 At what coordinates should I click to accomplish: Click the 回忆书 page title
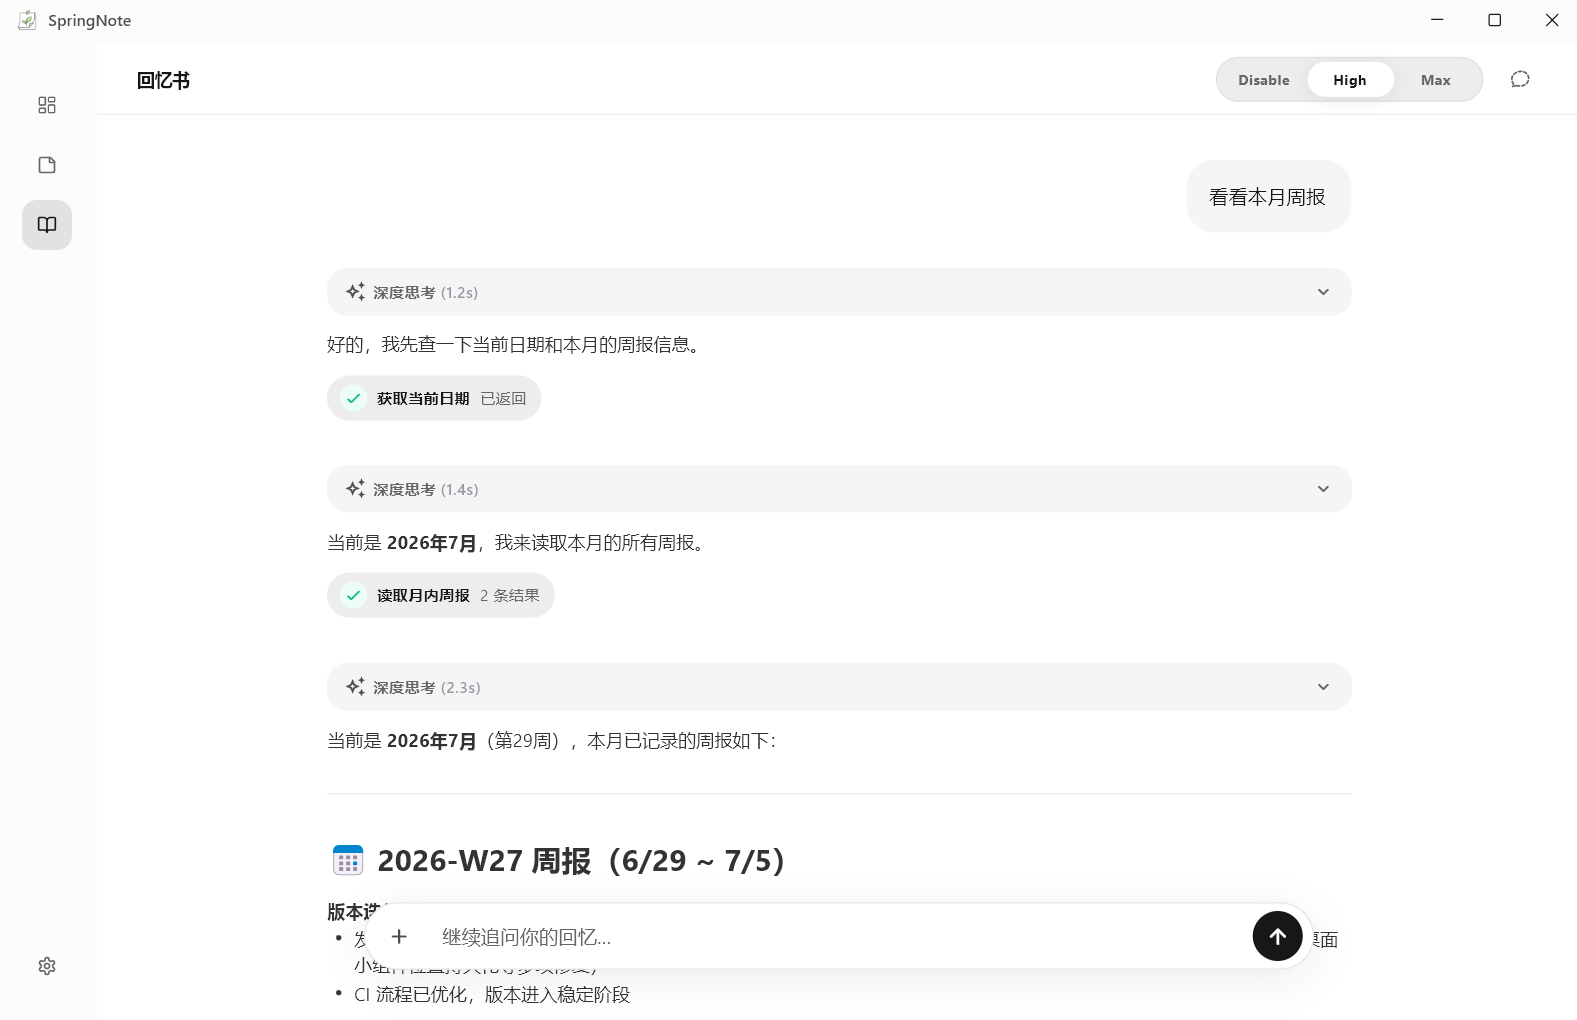click(x=163, y=80)
